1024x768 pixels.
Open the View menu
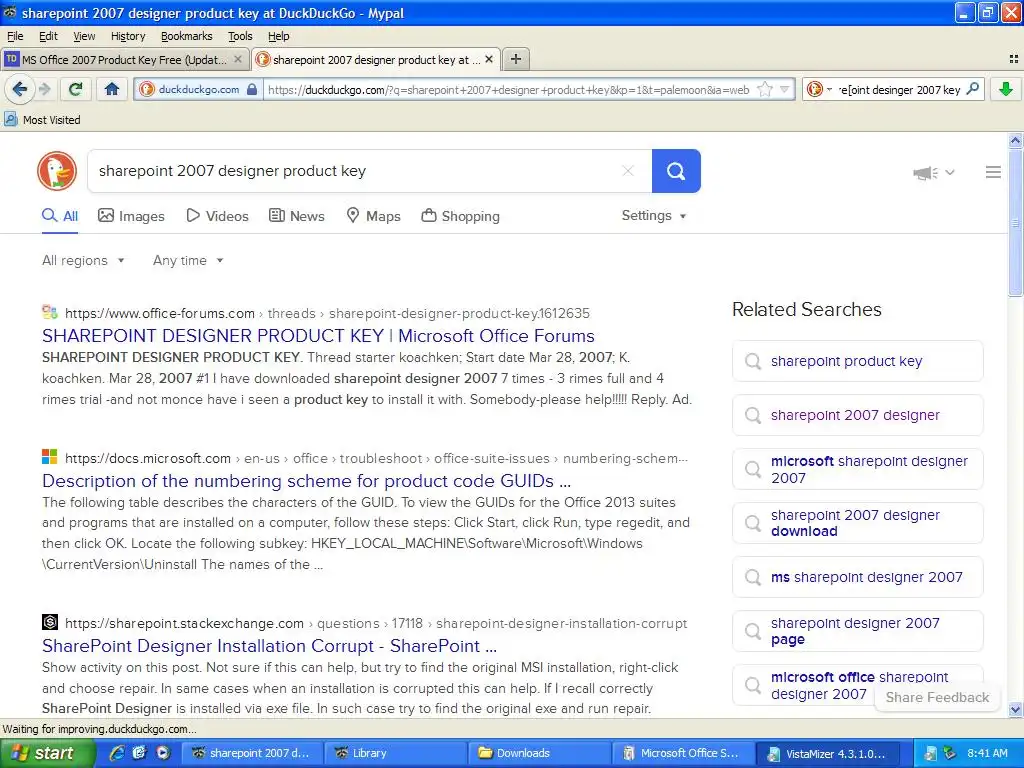[x=84, y=36]
